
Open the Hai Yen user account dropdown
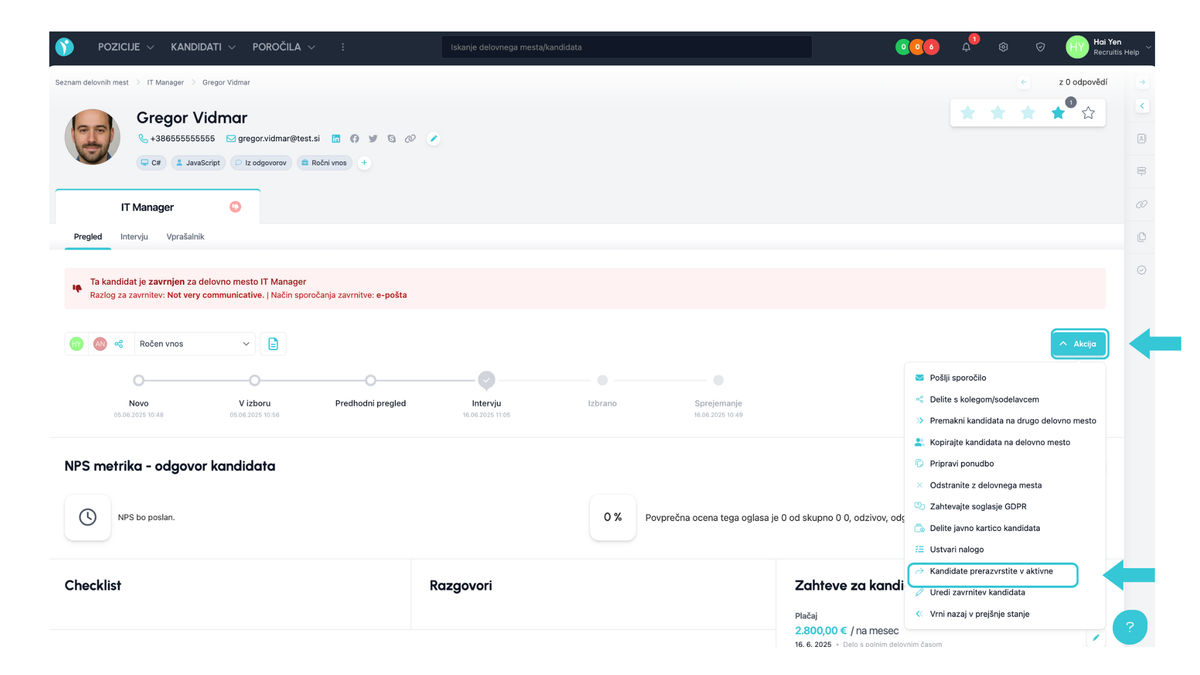pos(1110,47)
